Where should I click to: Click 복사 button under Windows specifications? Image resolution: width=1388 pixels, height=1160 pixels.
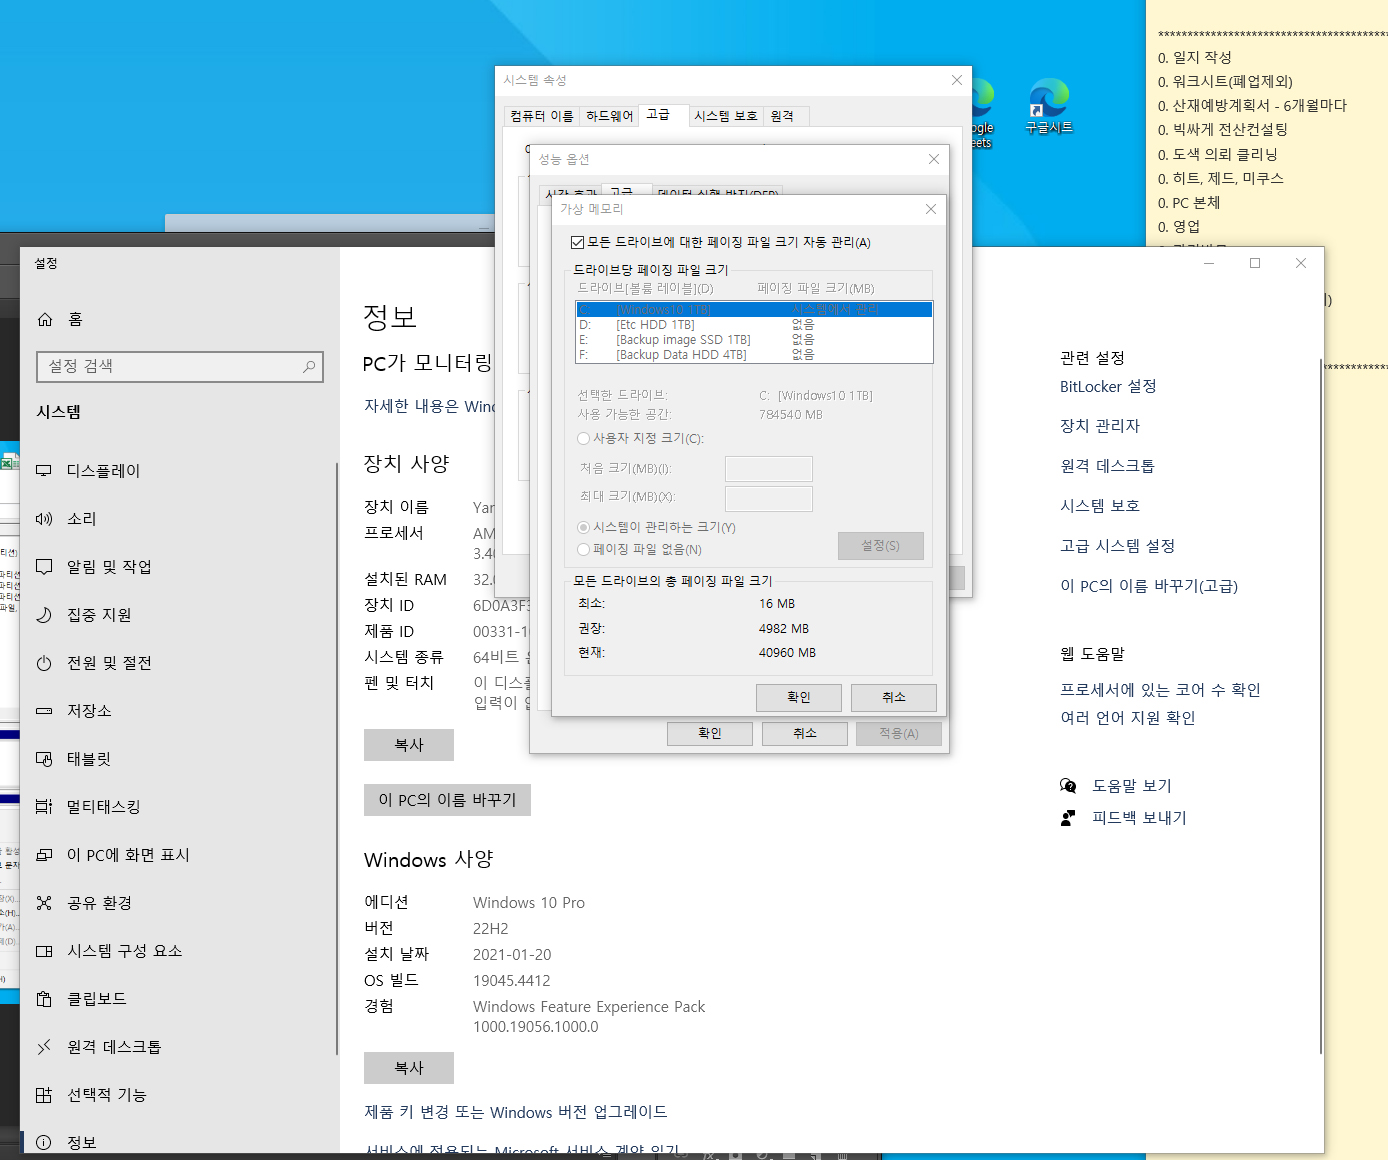point(409,1068)
